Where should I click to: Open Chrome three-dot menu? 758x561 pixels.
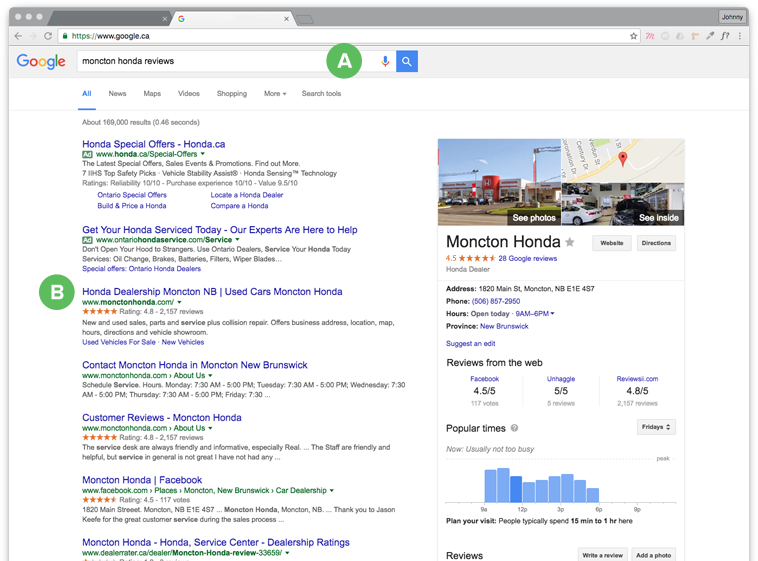pos(740,36)
